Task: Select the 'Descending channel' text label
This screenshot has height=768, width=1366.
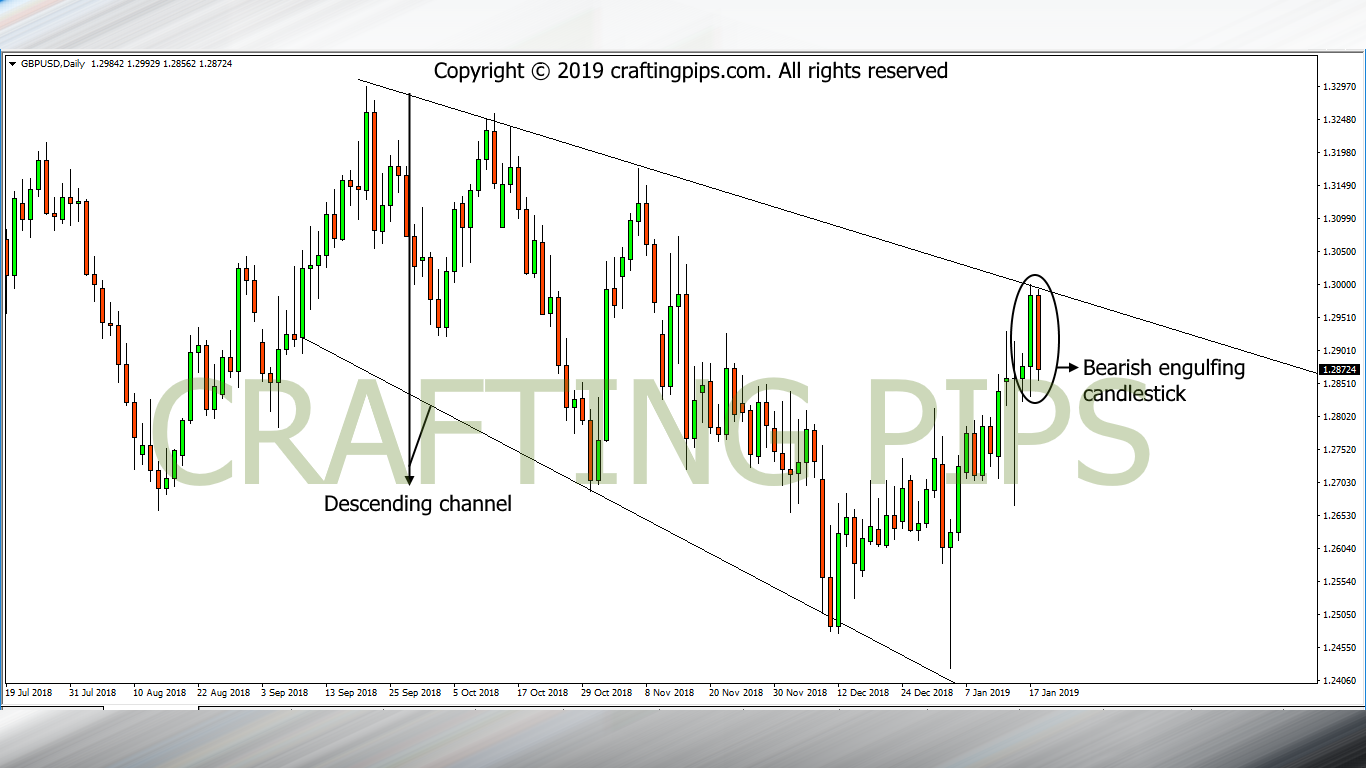Action: tap(418, 504)
